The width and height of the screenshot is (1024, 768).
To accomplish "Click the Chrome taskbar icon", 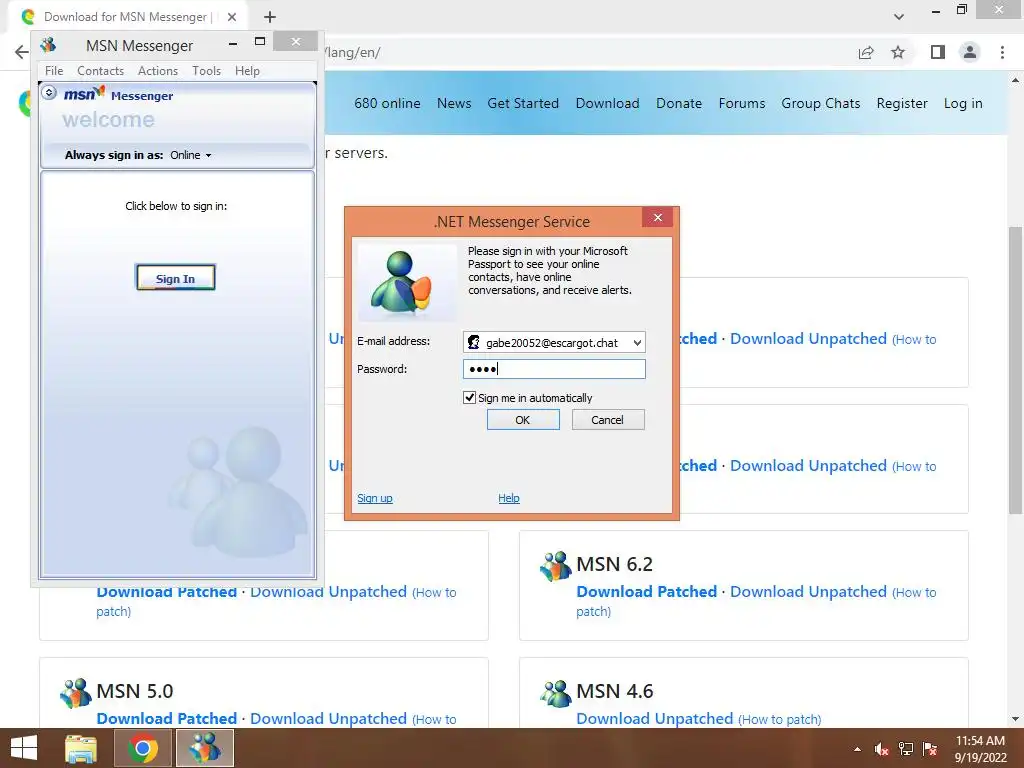I will click(x=142, y=748).
